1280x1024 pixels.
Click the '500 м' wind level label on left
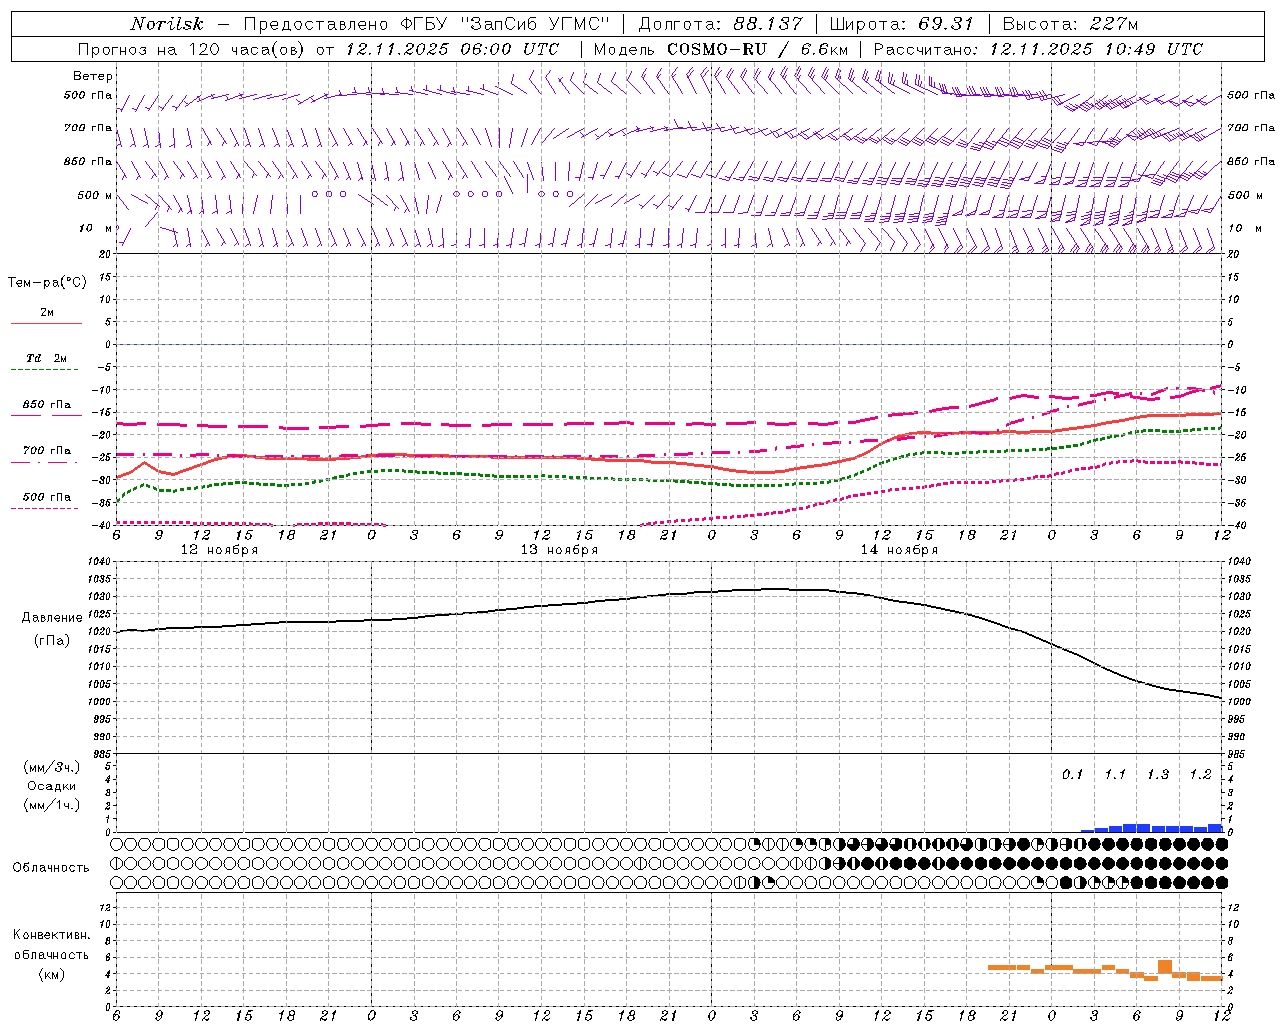(95, 195)
